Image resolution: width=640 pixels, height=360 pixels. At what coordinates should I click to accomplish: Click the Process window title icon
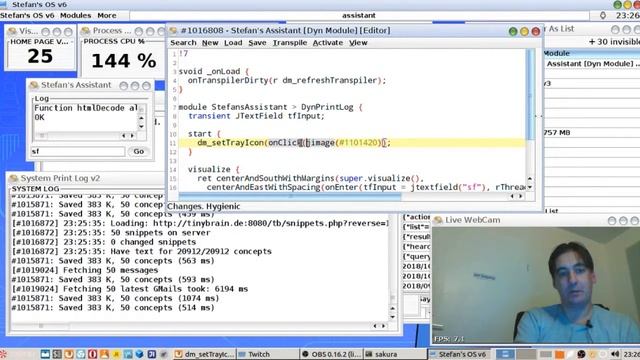click(x=85, y=31)
